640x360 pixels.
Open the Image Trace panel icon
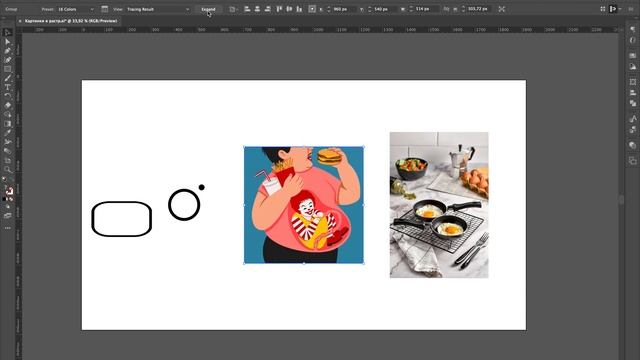(x=104, y=9)
